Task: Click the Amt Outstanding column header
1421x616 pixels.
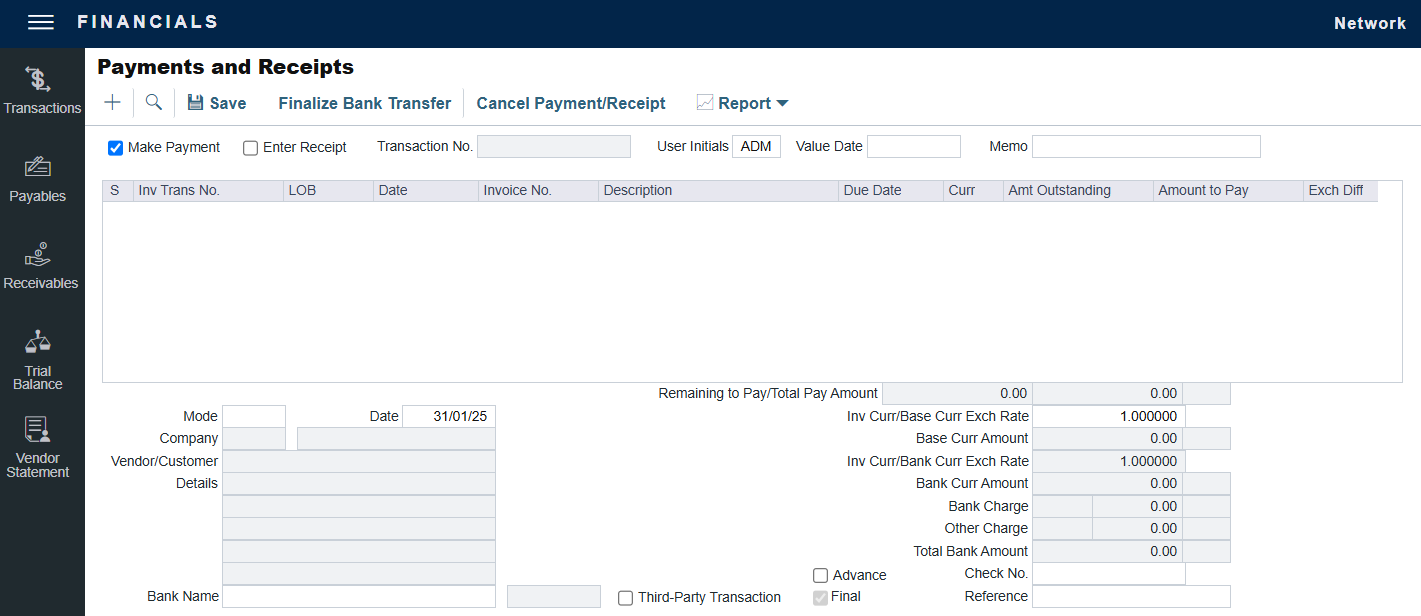Action: pyautogui.click(x=1059, y=191)
